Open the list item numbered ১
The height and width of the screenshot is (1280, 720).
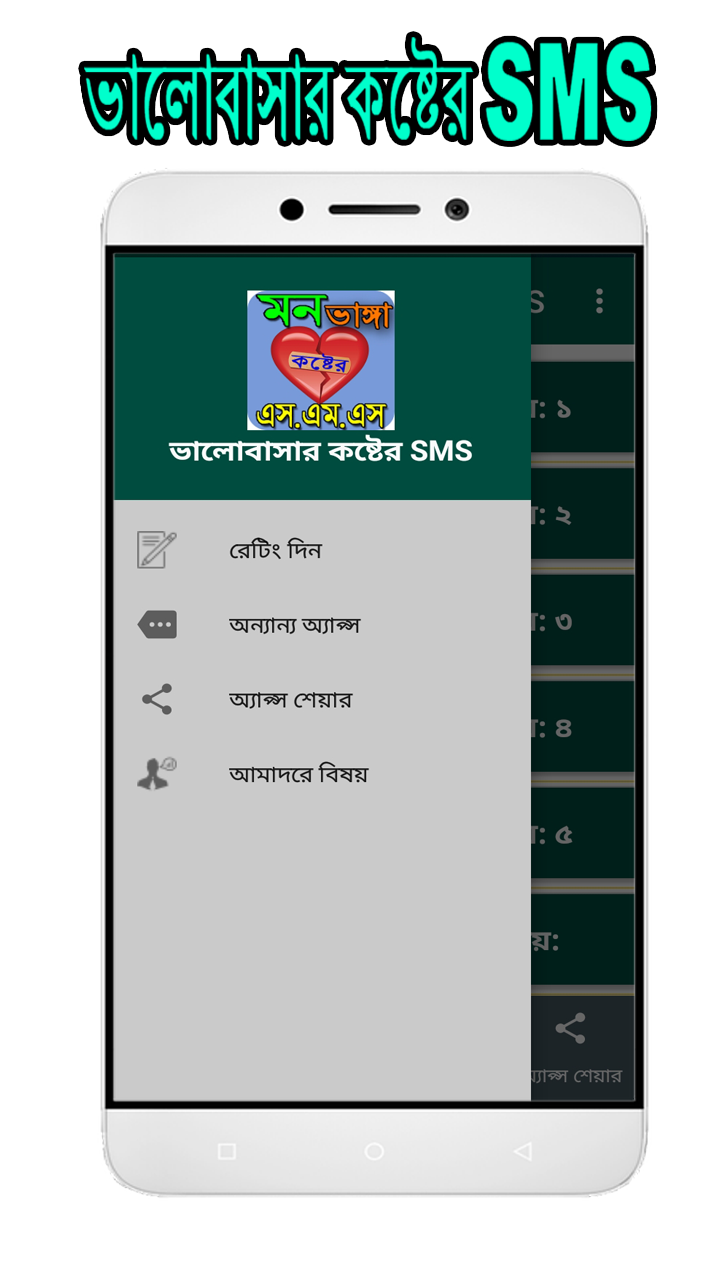coord(582,409)
